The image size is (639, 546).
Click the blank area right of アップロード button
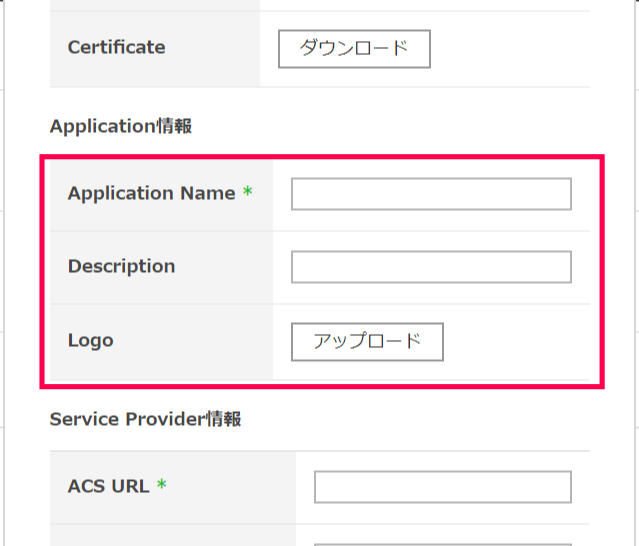pyautogui.click(x=520, y=341)
